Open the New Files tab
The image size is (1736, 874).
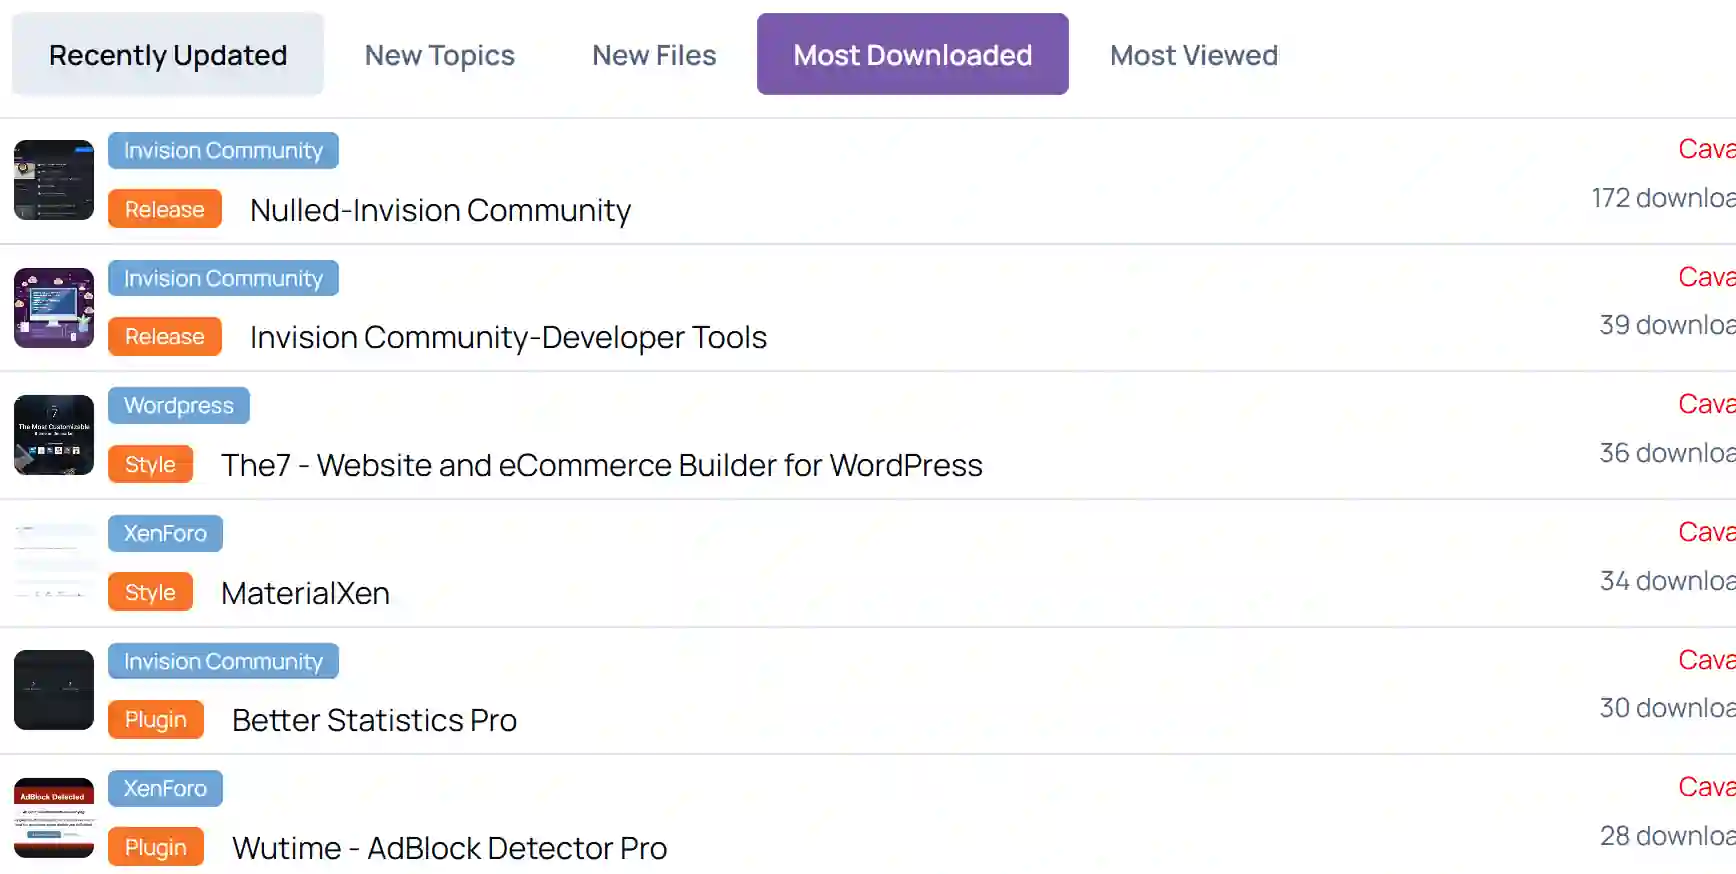654,55
